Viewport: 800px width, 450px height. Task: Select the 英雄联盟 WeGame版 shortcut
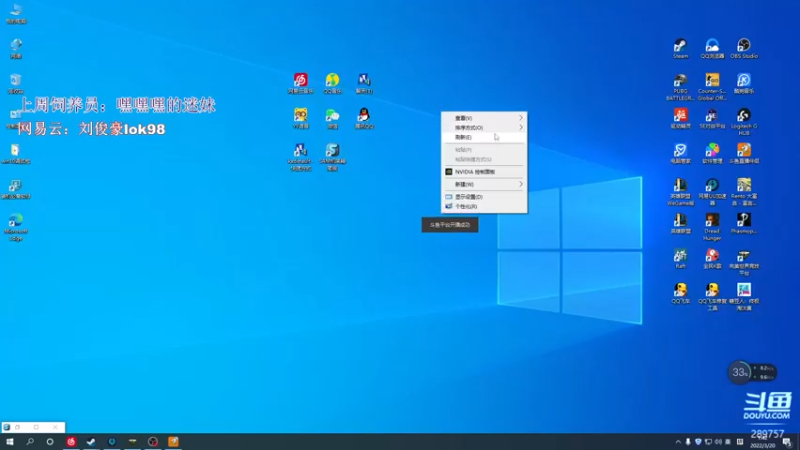click(680, 192)
